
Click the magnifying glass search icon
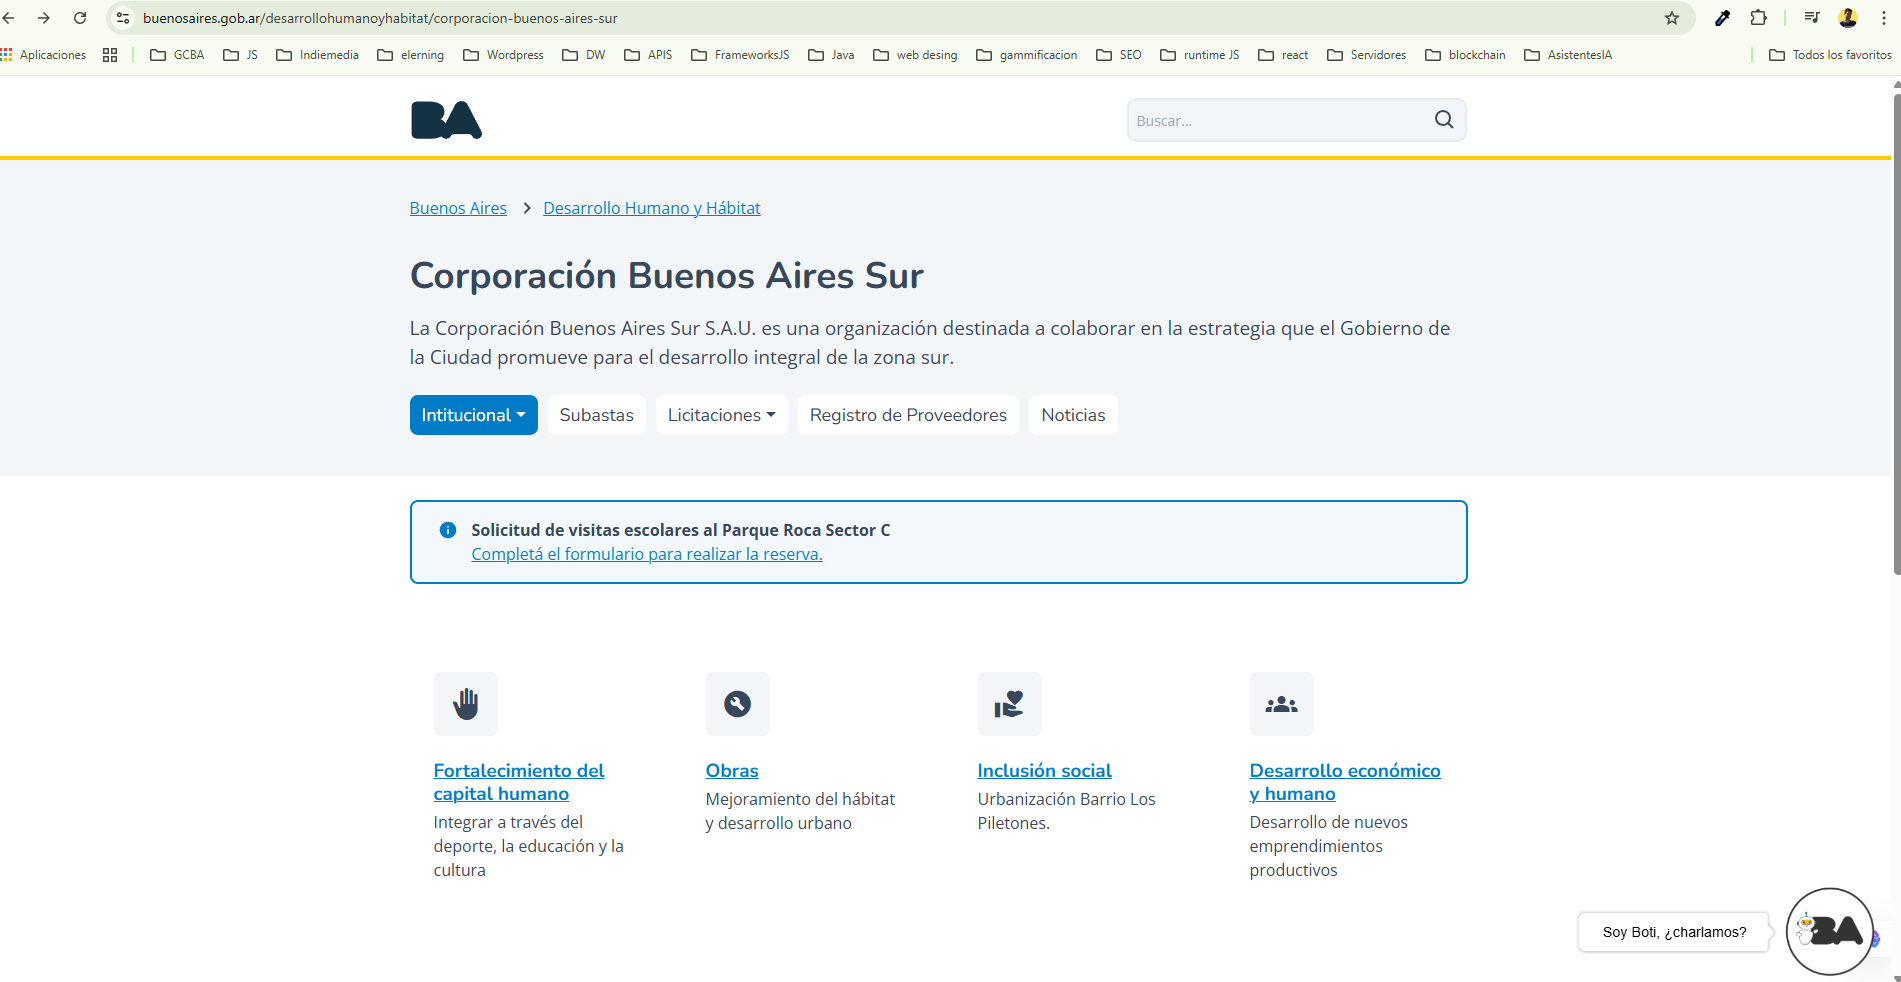(1443, 120)
